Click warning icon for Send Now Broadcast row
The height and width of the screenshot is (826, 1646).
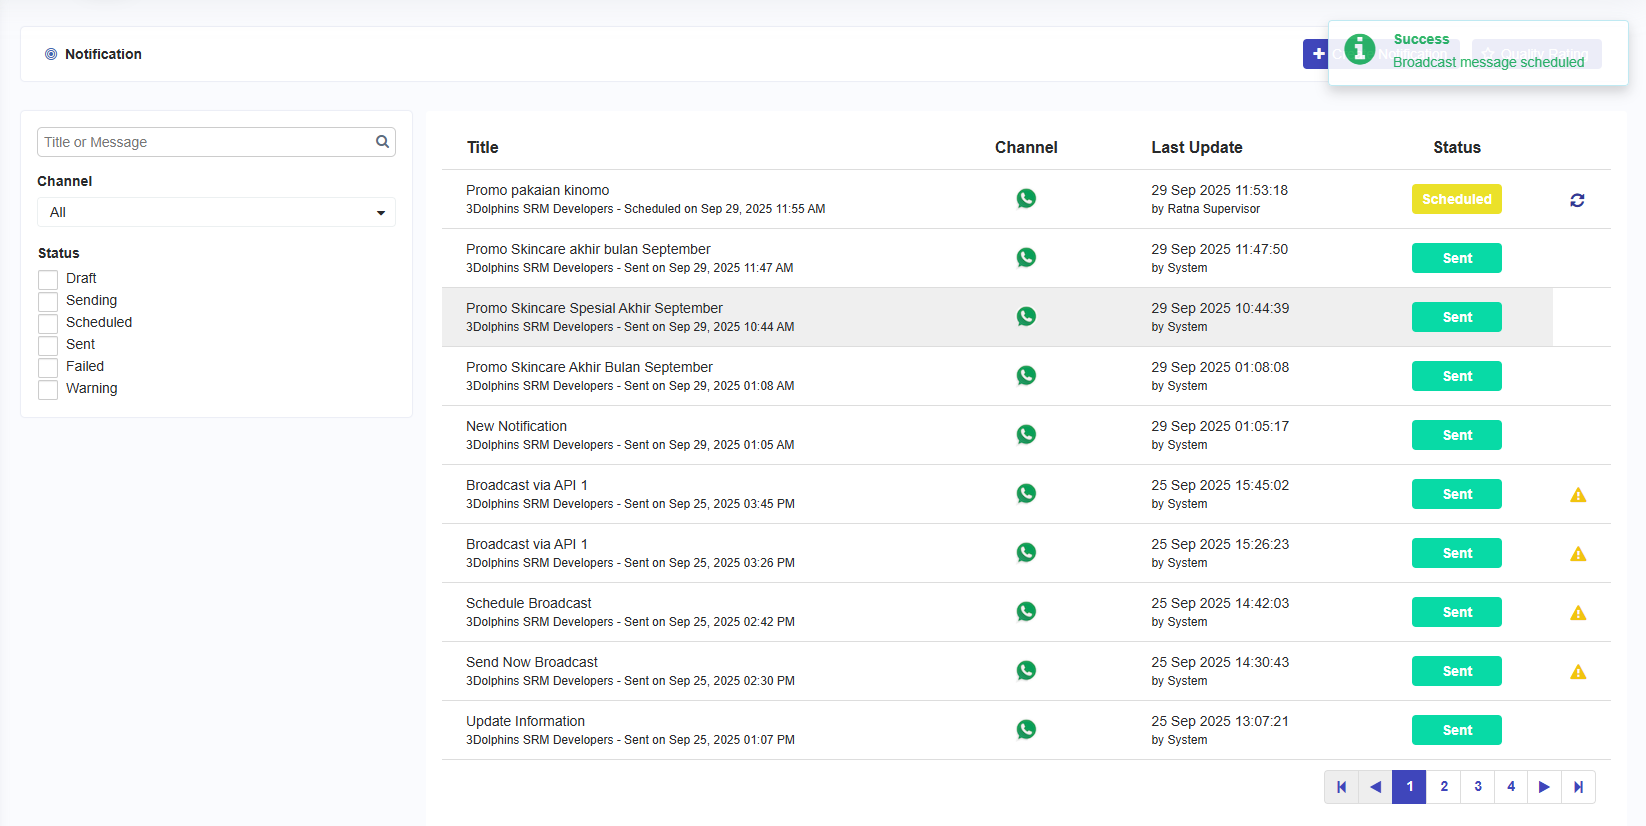click(x=1578, y=672)
